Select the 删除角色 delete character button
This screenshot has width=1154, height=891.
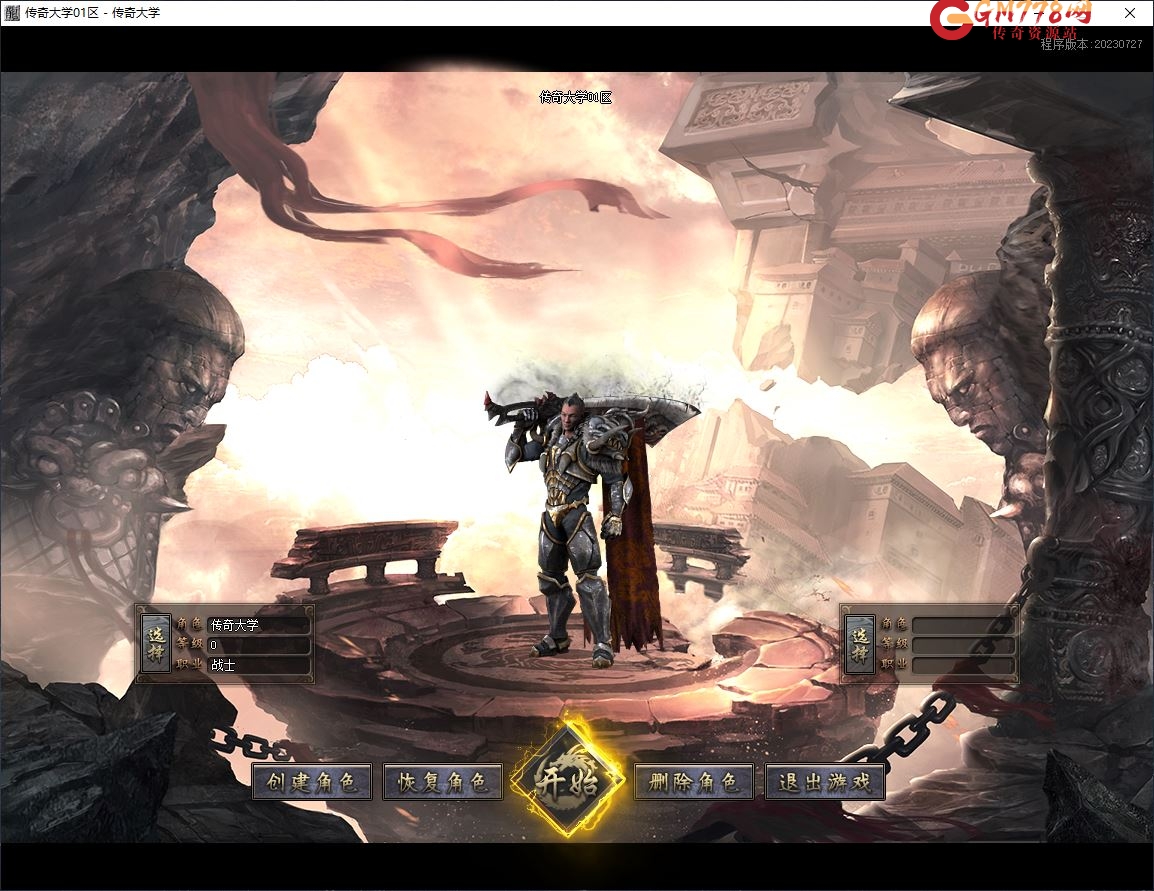[693, 781]
